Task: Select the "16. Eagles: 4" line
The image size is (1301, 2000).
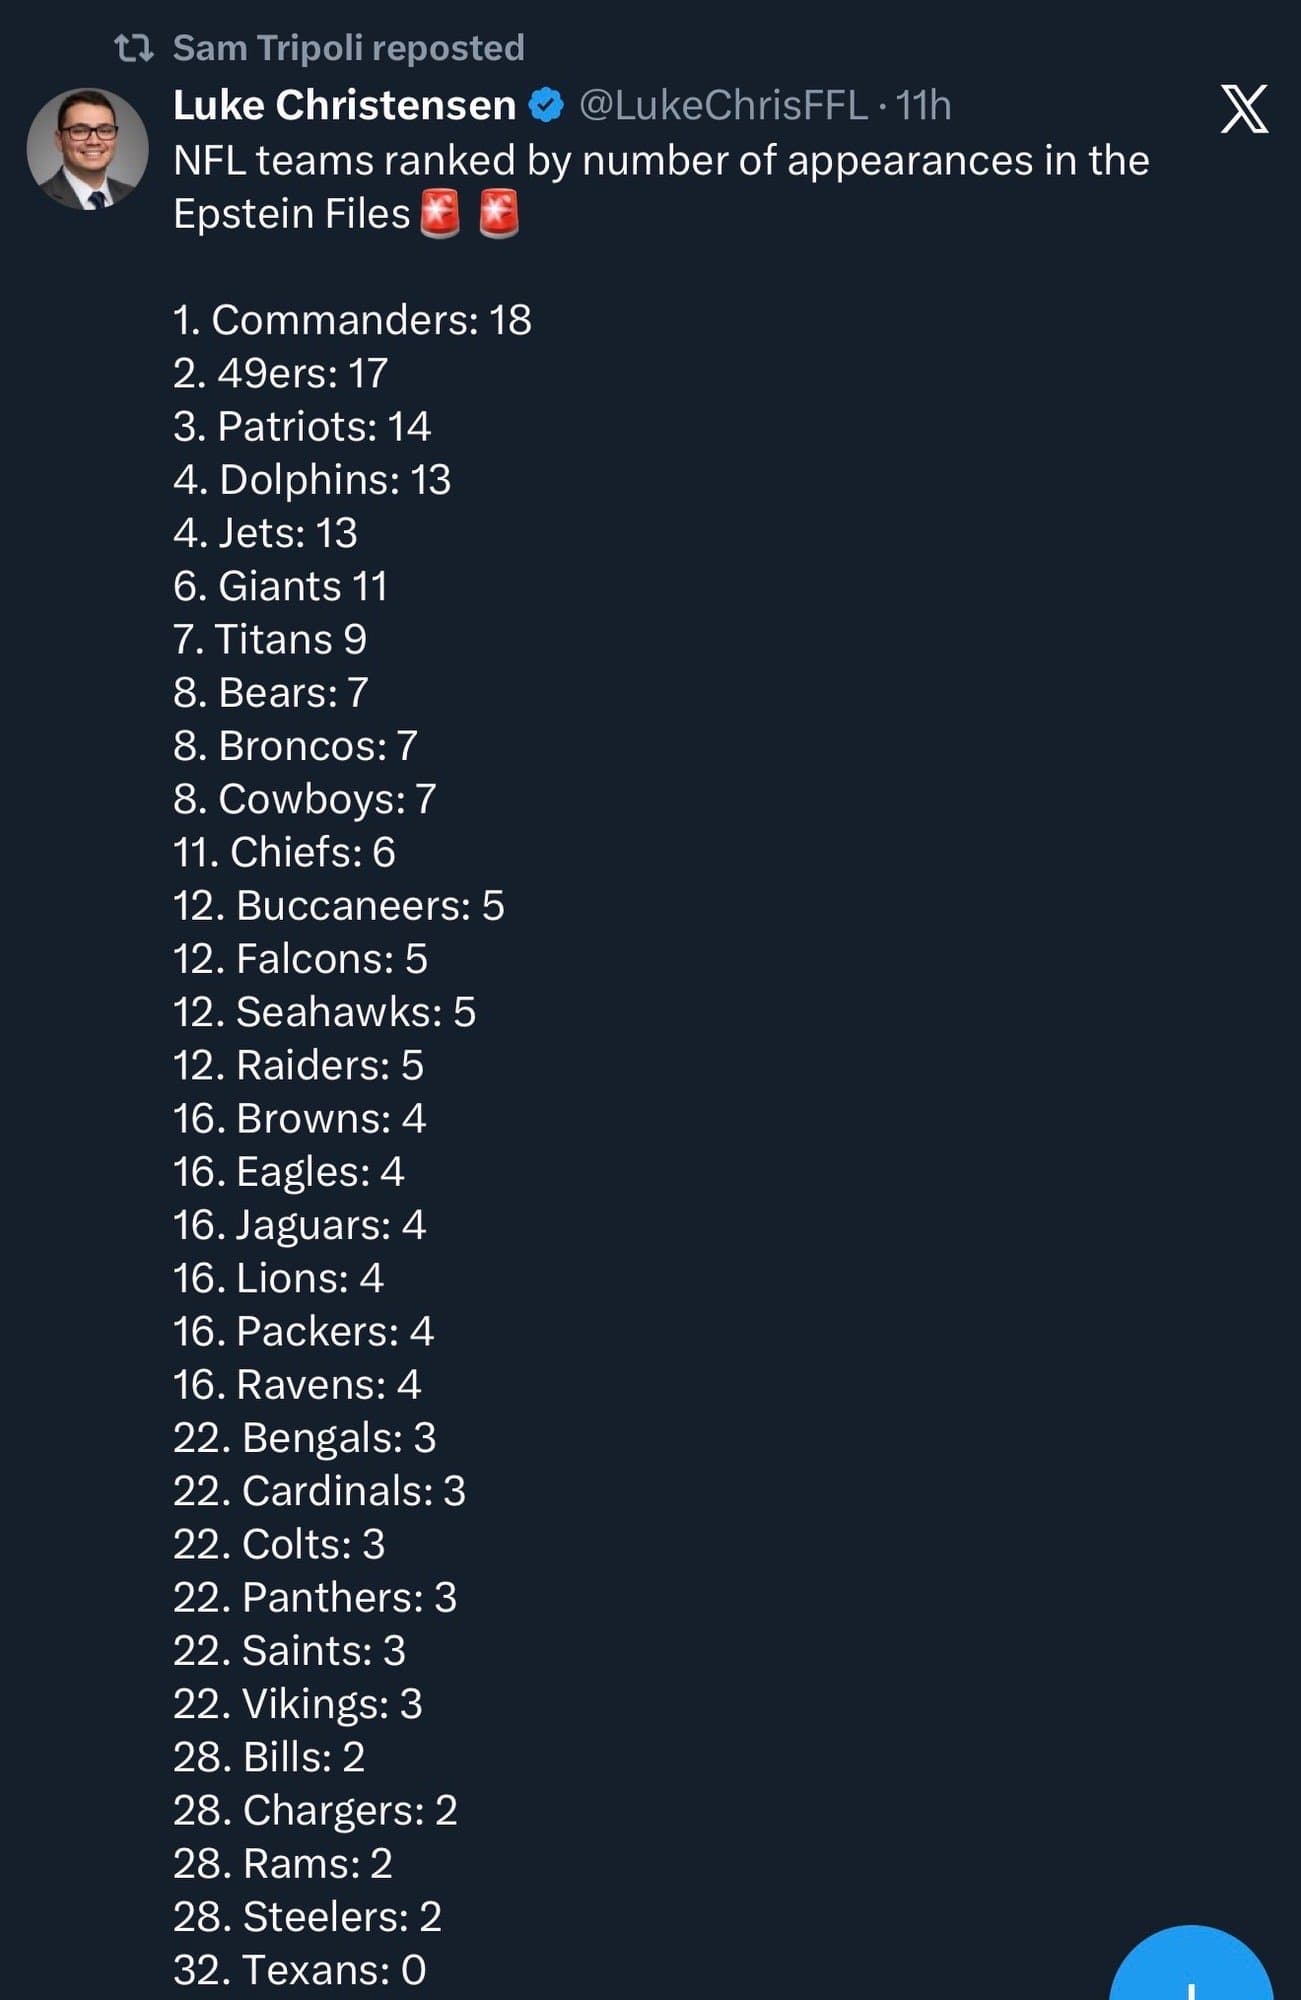Action: (x=288, y=1172)
